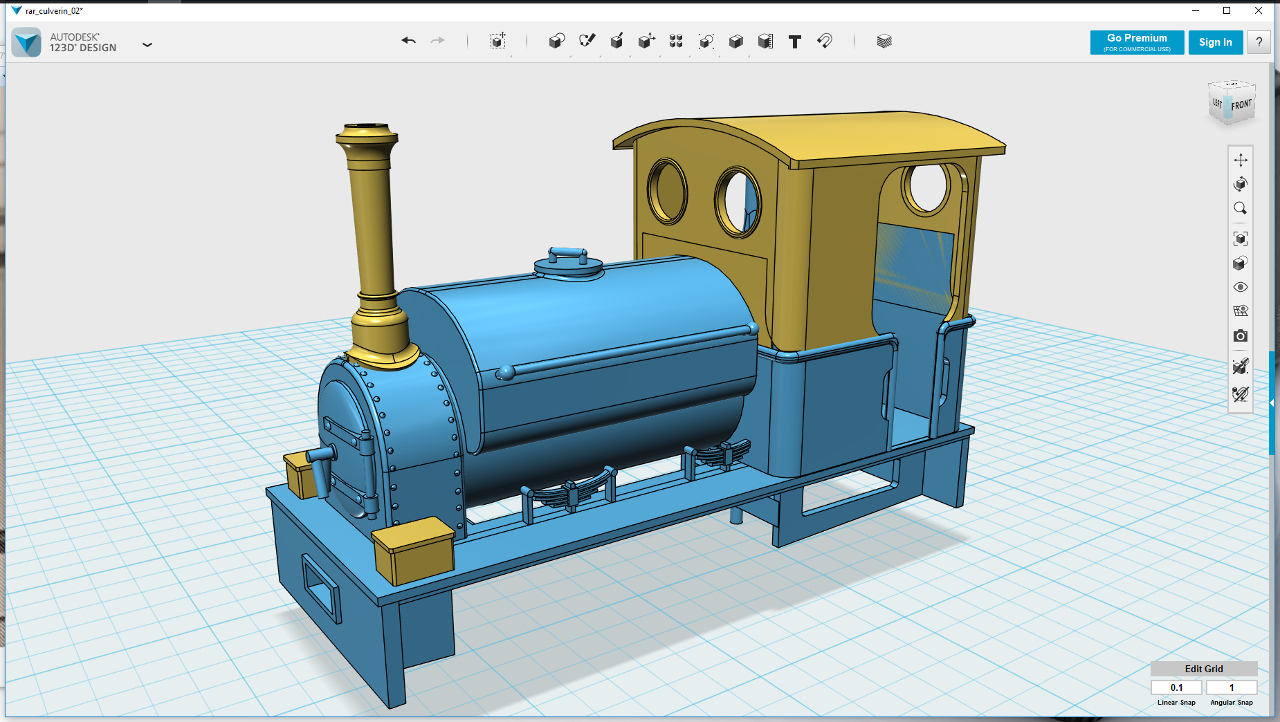Click the Go Premium button
Viewport: 1280px width, 722px height.
pos(1137,42)
